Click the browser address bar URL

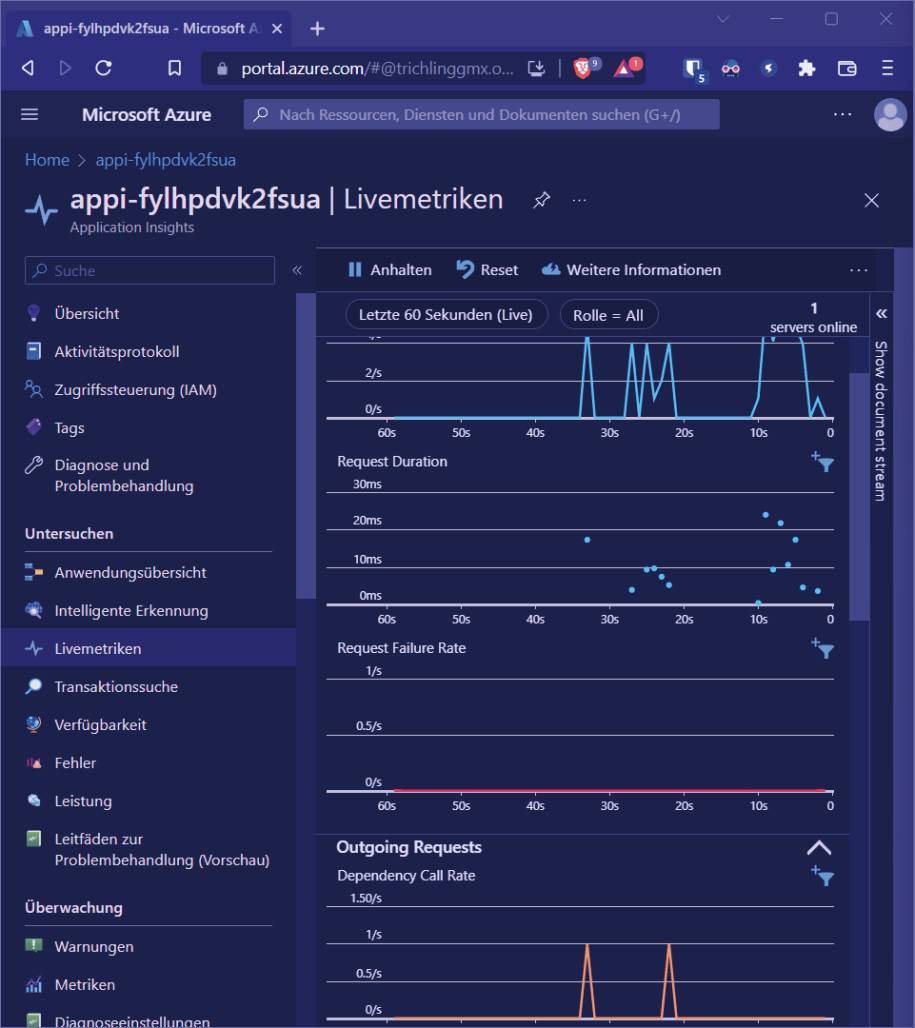[377, 68]
